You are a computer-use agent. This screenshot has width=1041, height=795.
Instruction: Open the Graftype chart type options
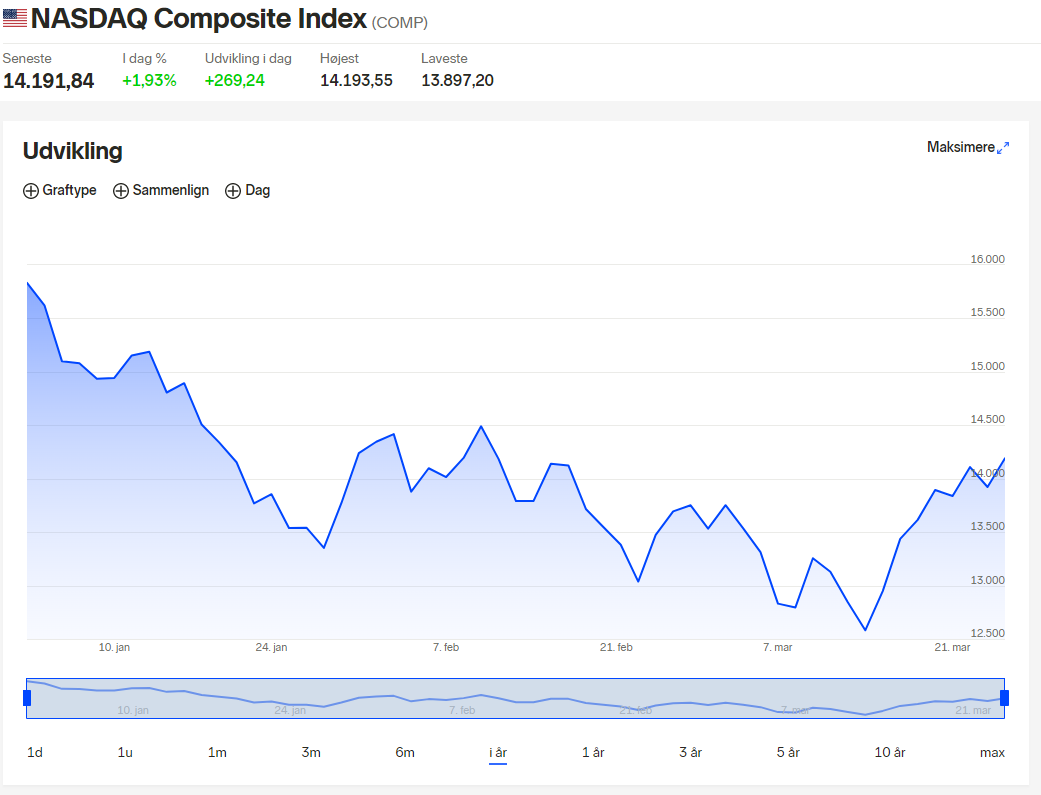click(60, 191)
